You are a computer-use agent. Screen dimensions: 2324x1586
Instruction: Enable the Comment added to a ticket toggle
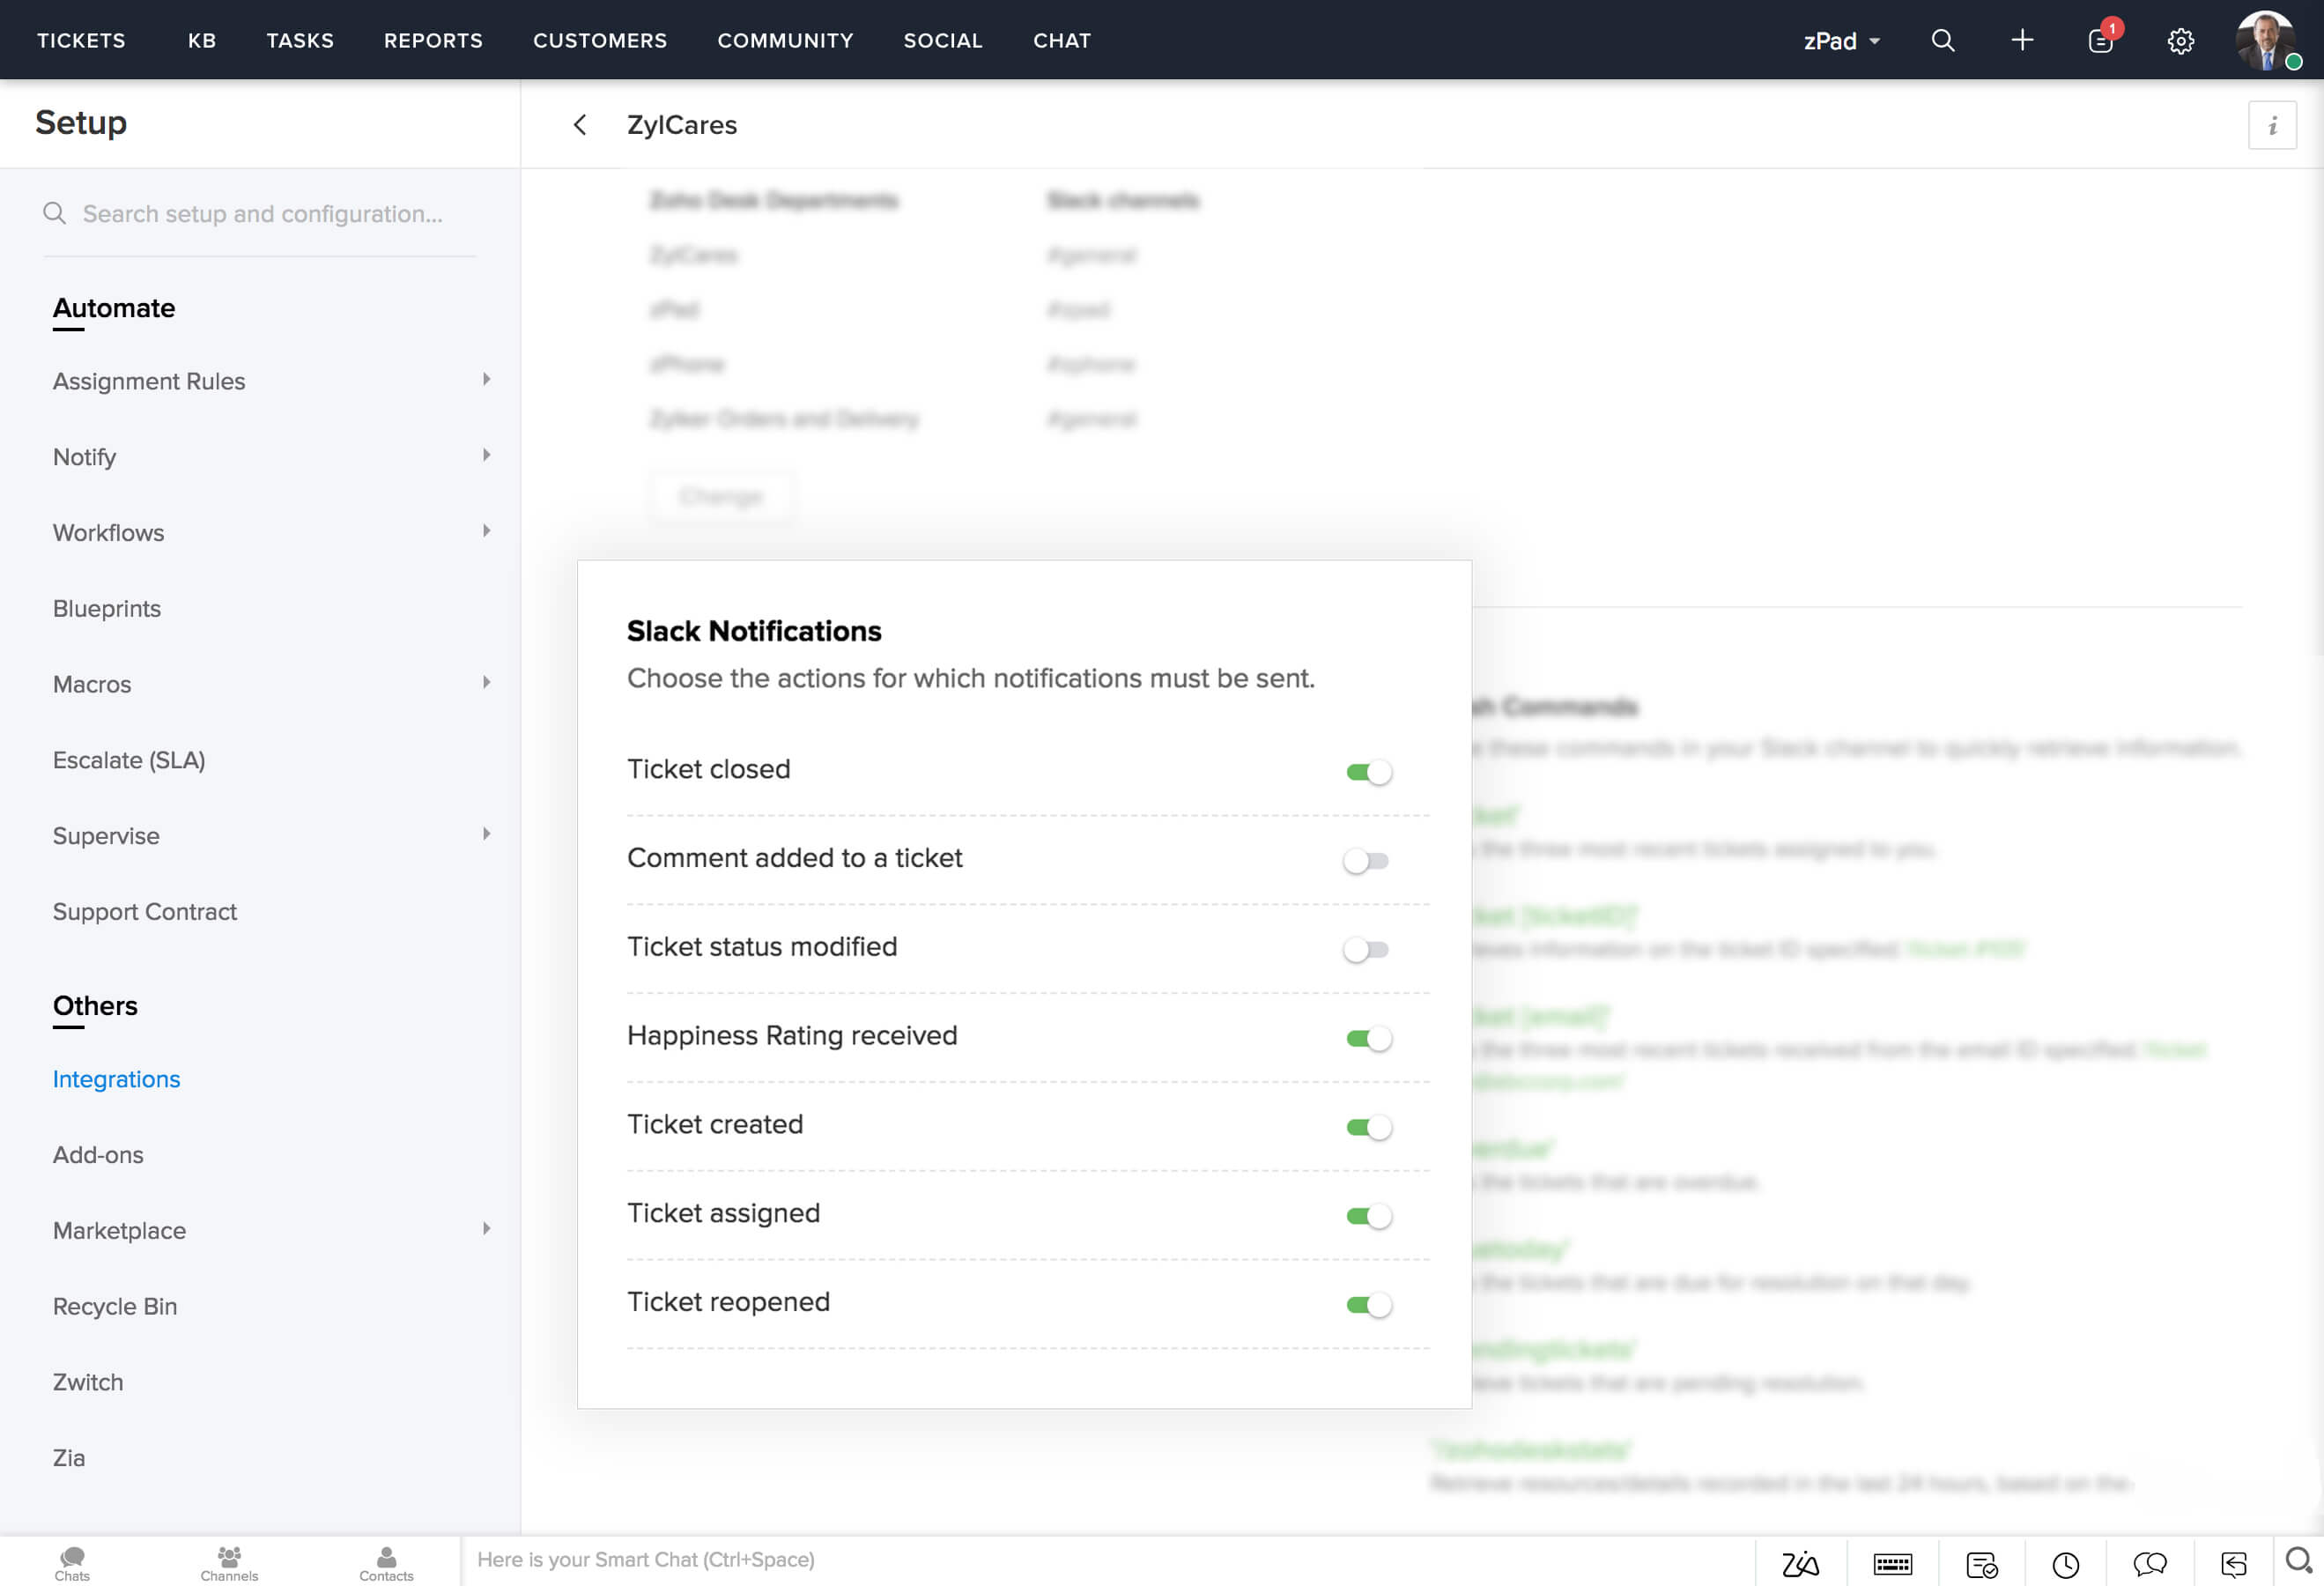[x=1369, y=860]
